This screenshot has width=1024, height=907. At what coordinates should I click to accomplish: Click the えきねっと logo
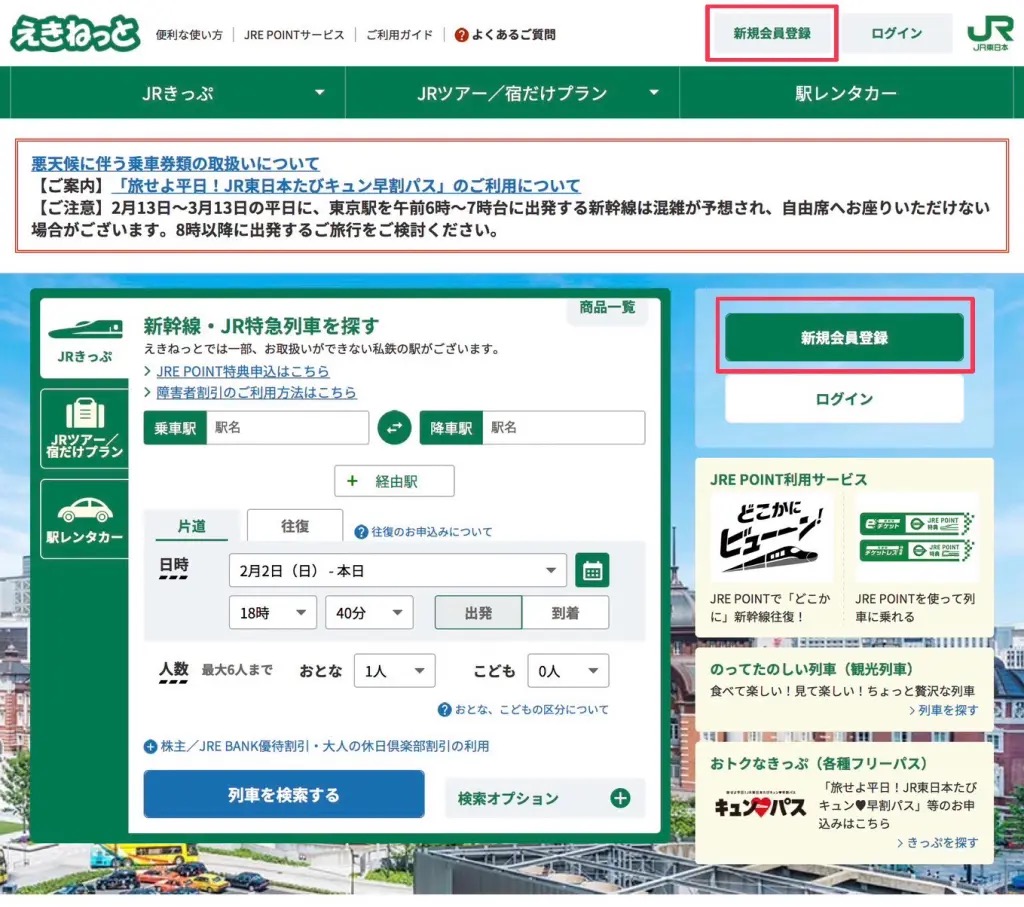(x=75, y=33)
